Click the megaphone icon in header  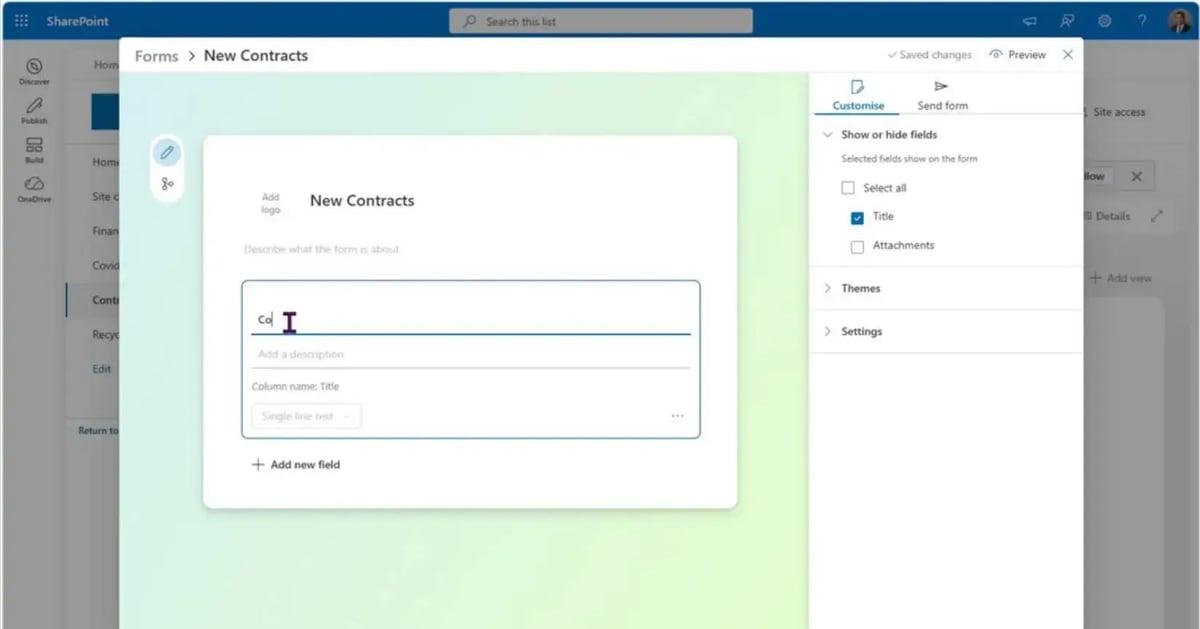click(1030, 21)
